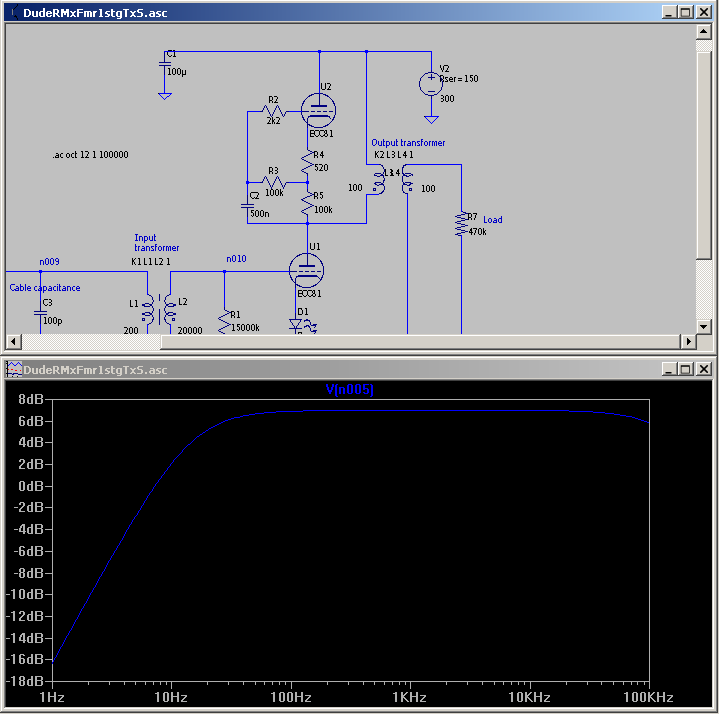Select resistor R5 100k
Image resolution: width=719 pixels, height=715 pixels.
coord(307,204)
